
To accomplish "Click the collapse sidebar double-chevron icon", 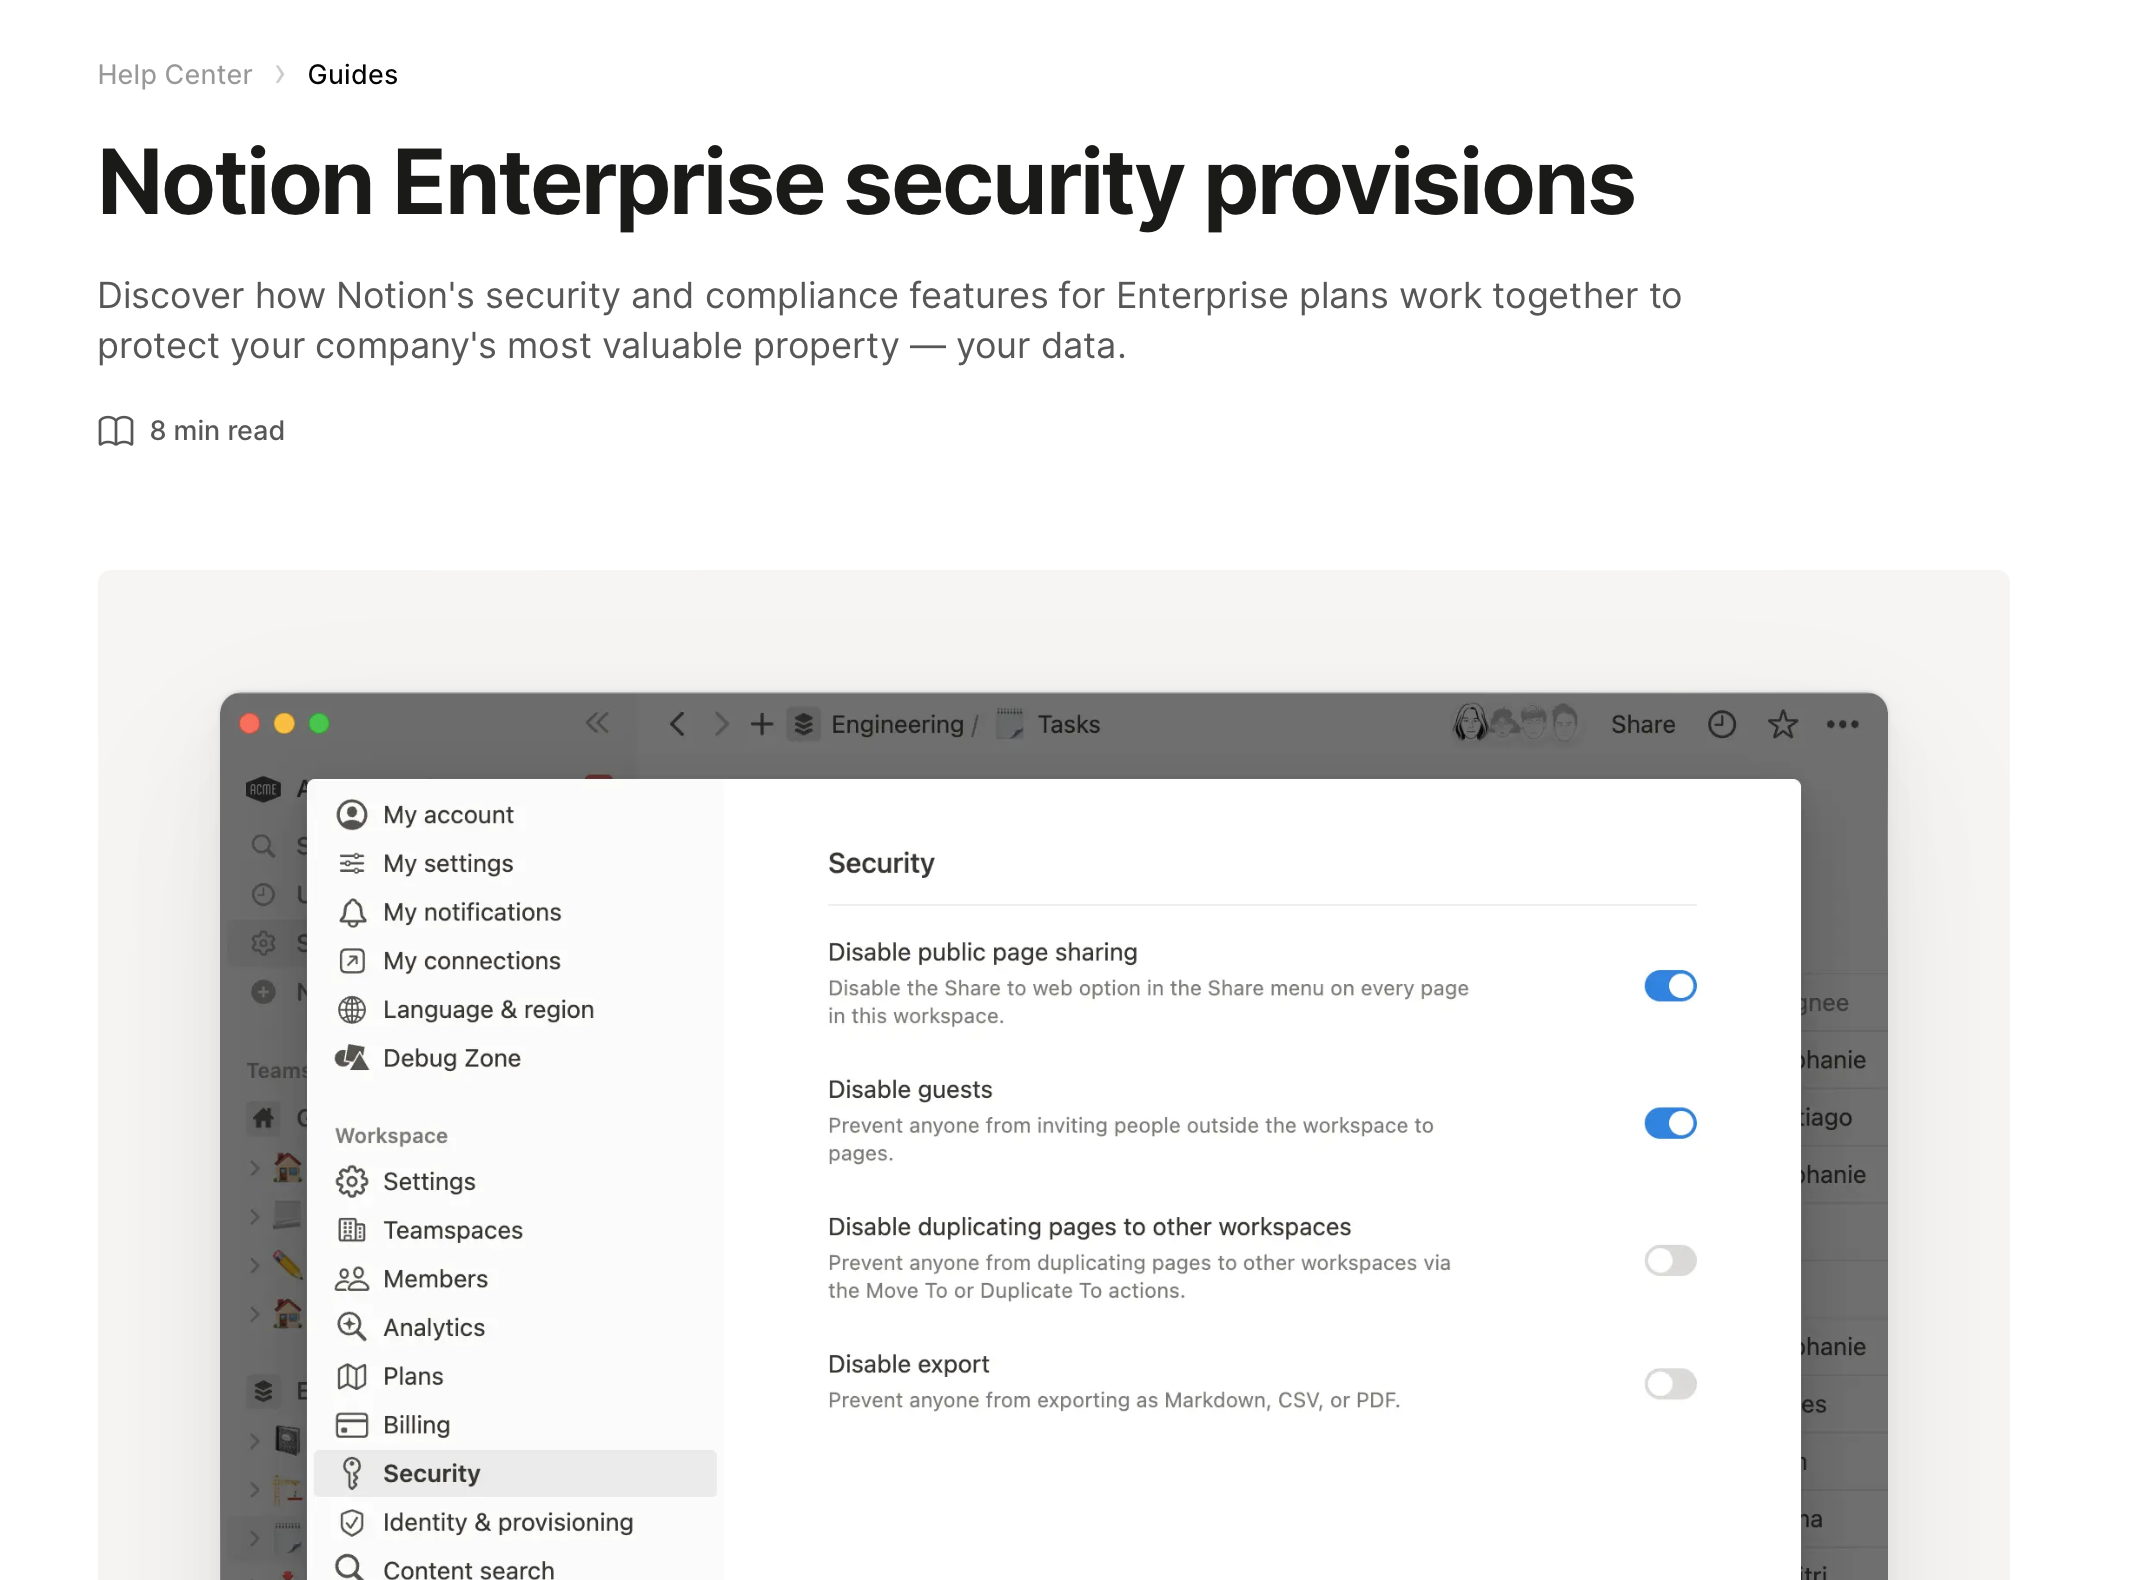I will 597,723.
